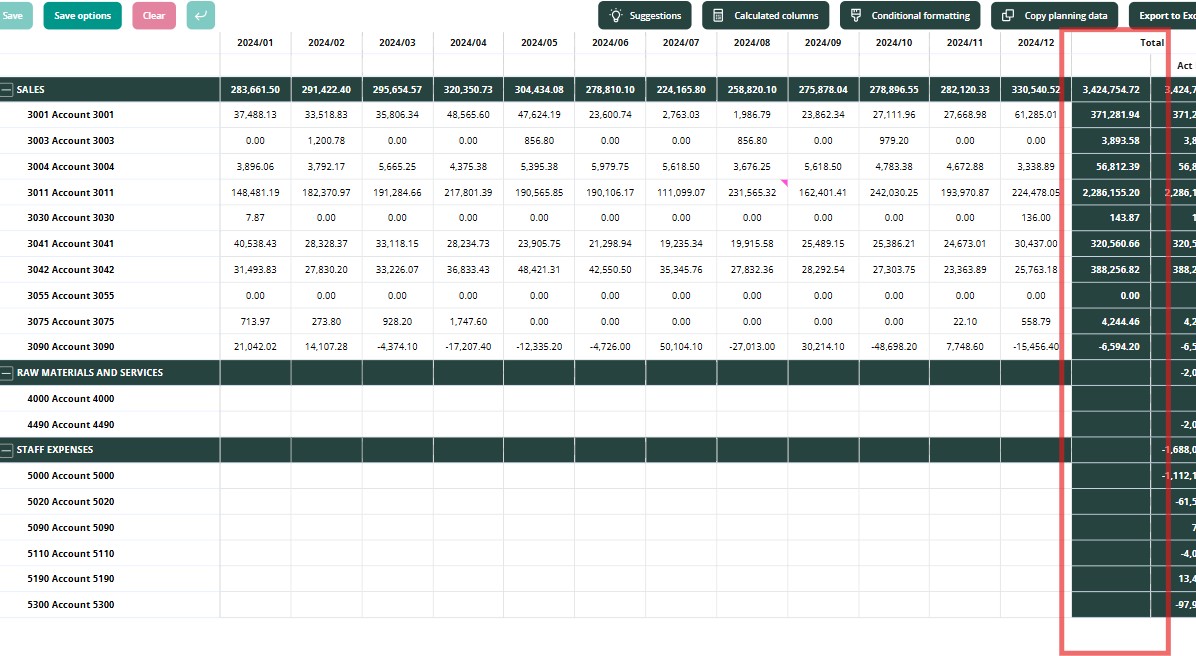This screenshot has width=1196, height=656.
Task: Select the 2024/12 column header
Action: [1035, 43]
